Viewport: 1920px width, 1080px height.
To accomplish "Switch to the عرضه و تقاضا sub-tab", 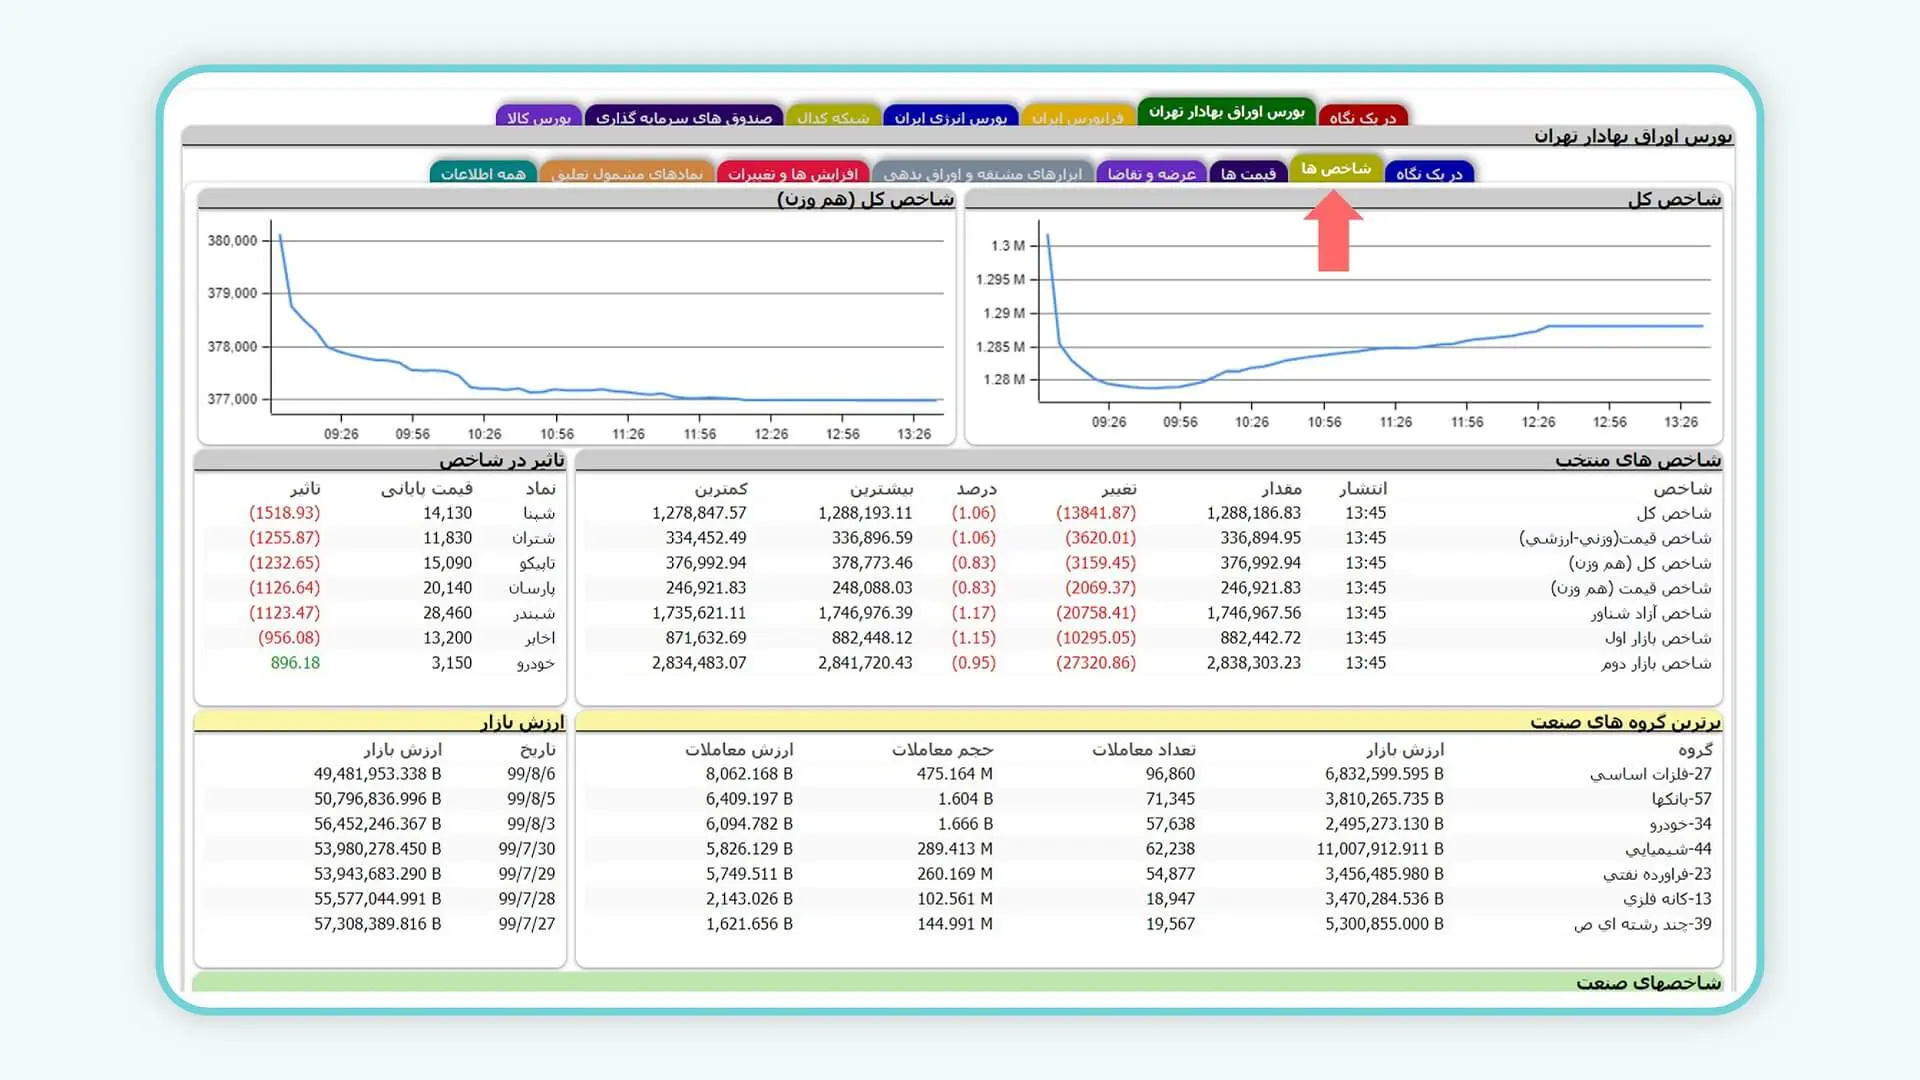I will click(x=1151, y=173).
